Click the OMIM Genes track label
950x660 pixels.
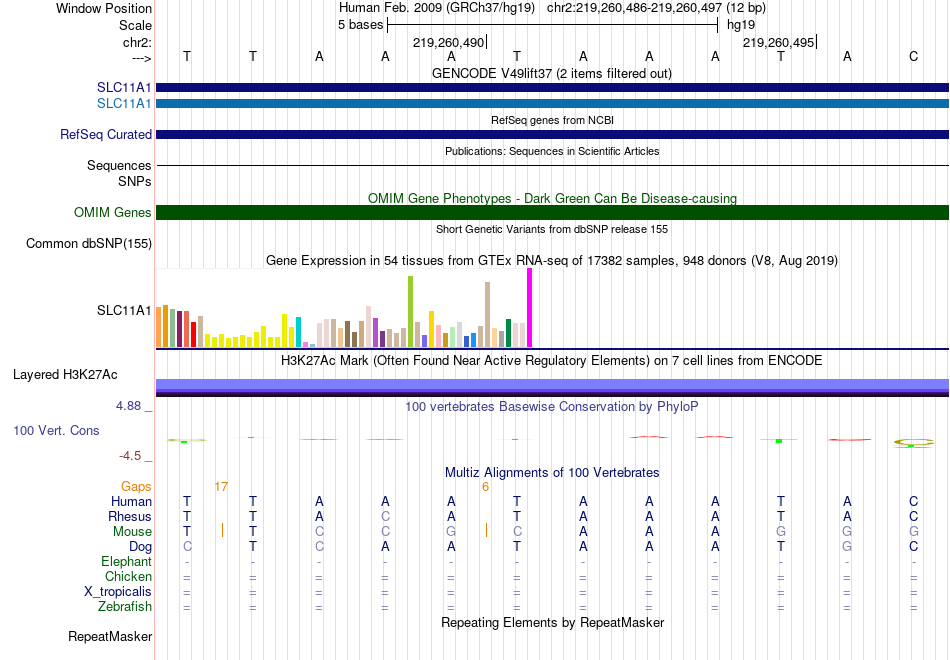click(112, 213)
